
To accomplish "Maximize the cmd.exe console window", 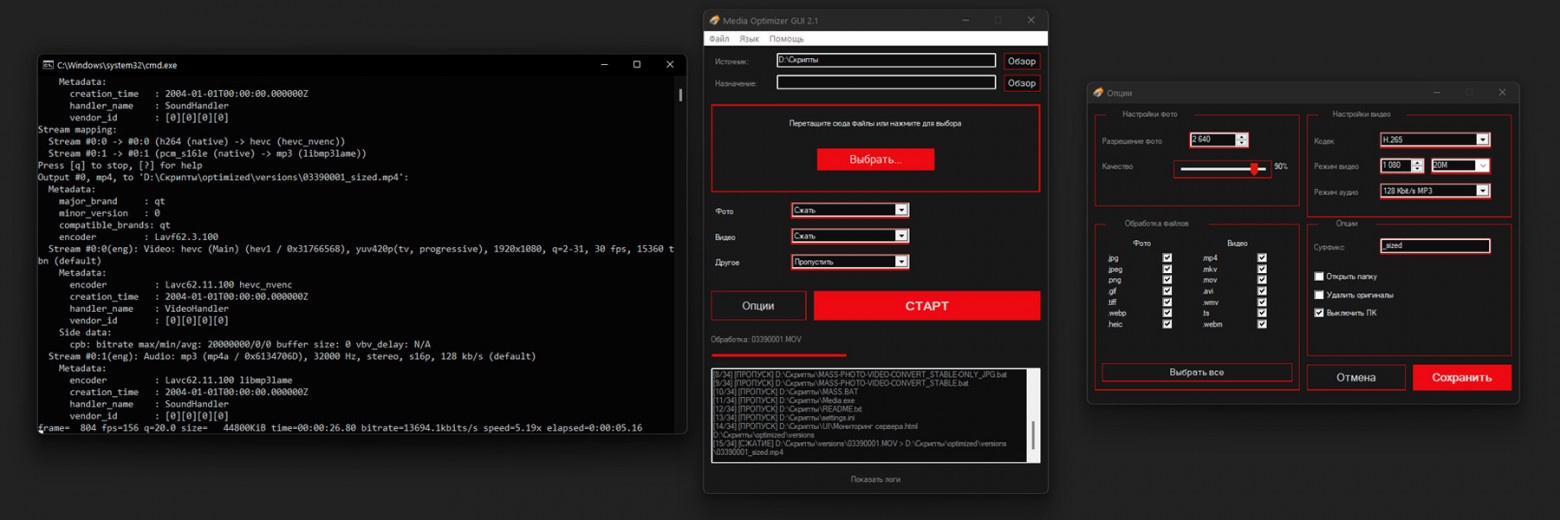I will click(x=636, y=65).
